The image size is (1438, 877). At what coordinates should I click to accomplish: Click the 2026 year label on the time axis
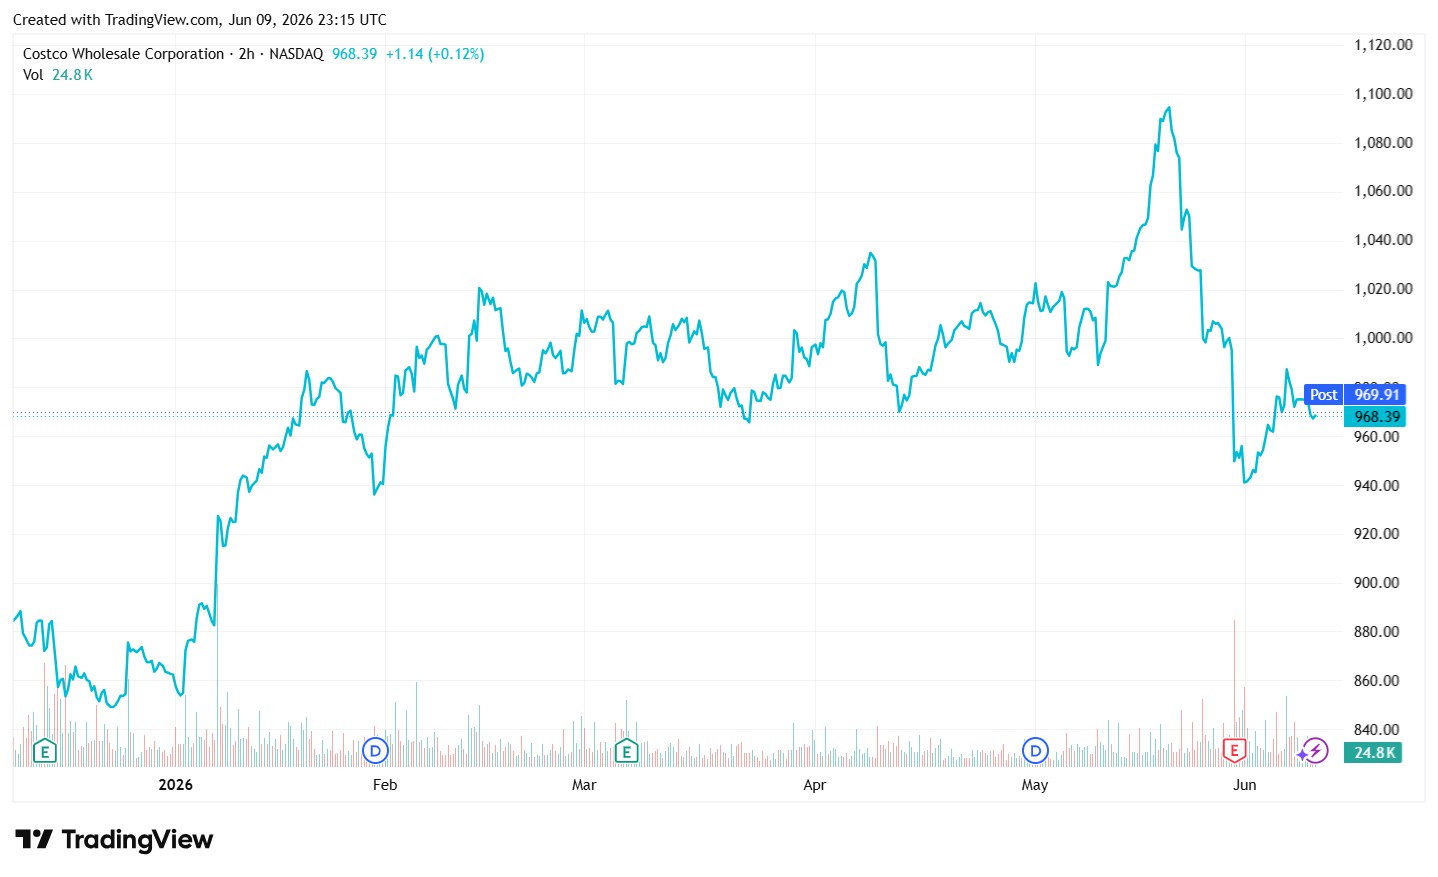pos(176,785)
